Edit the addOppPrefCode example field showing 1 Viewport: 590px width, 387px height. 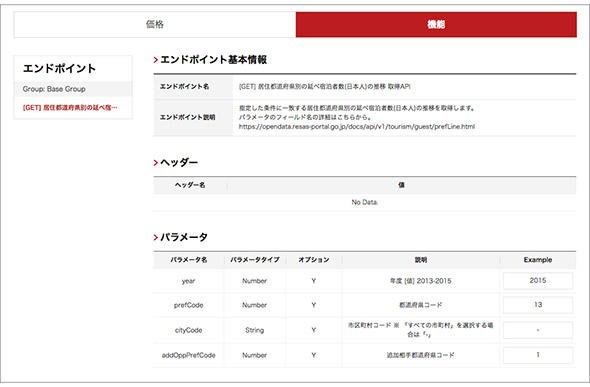[x=538, y=355]
